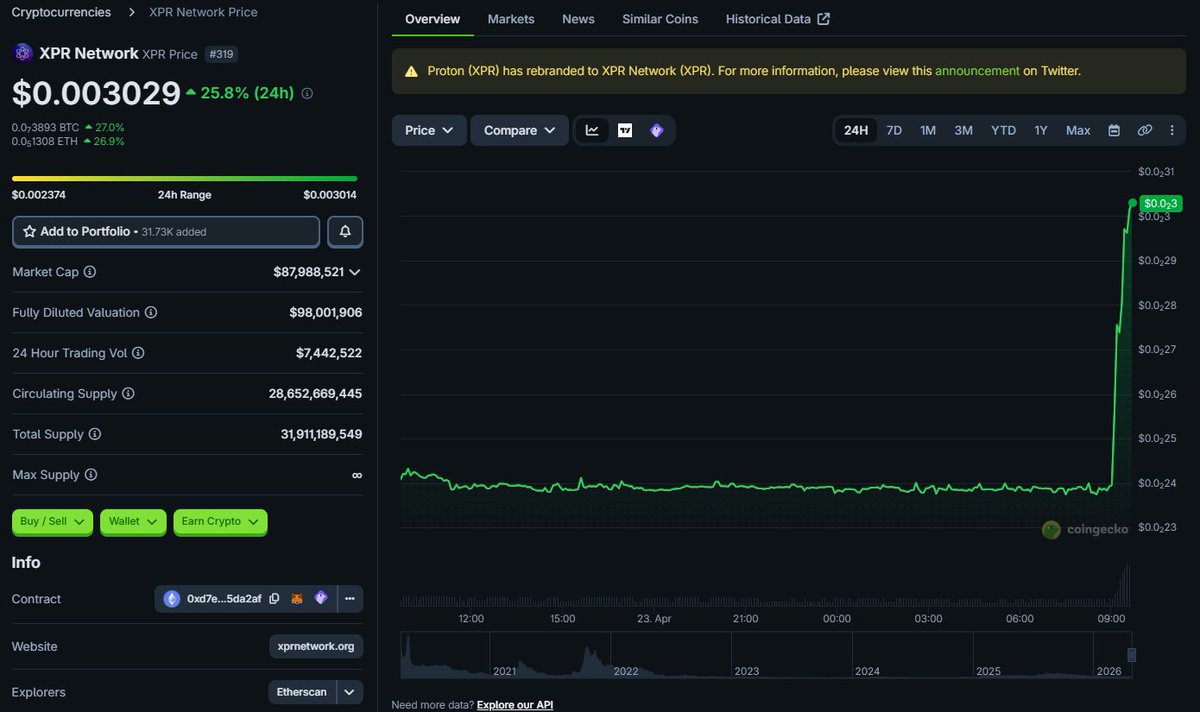Switch to the Markets tab
Screen dimensions: 1200x712
tap(511, 19)
